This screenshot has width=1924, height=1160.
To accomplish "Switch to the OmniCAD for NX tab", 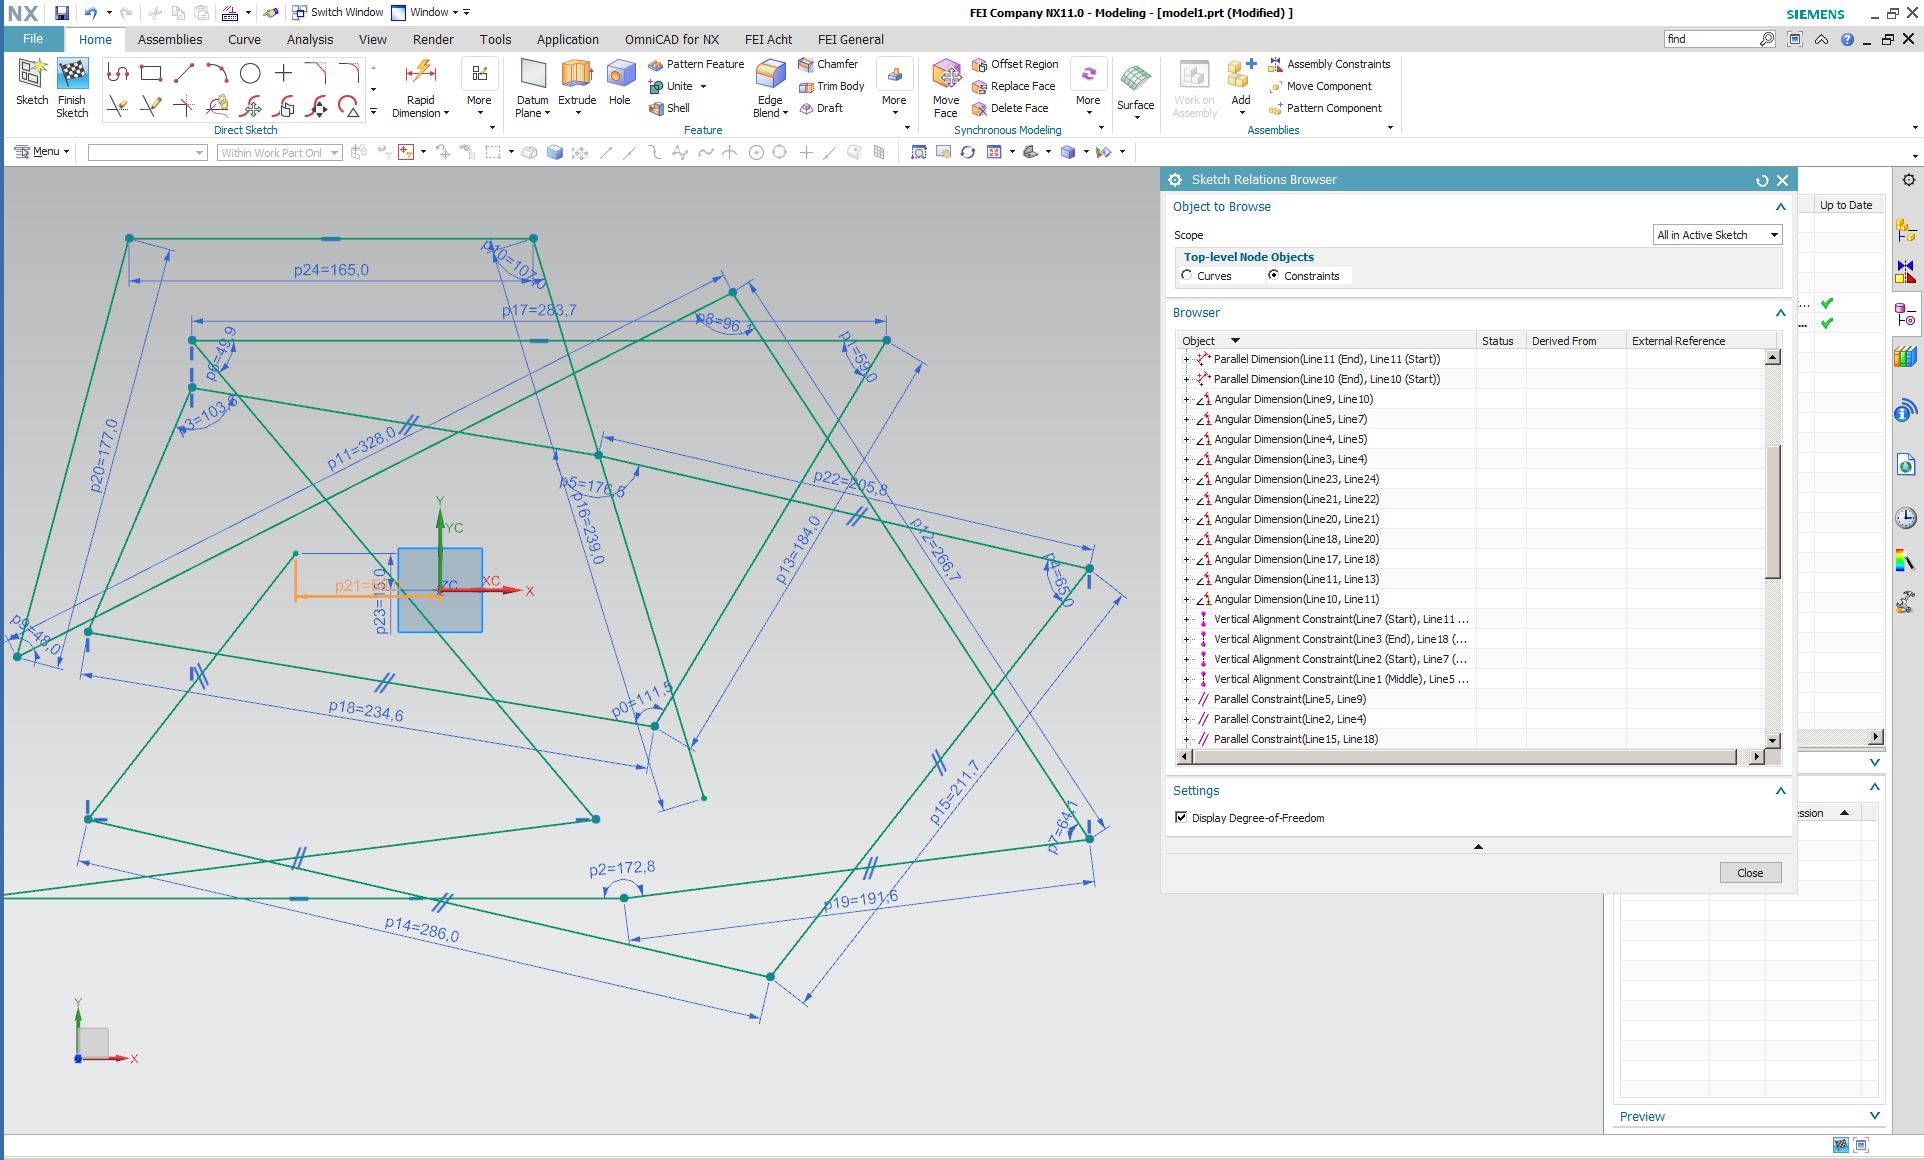I will 672,40.
